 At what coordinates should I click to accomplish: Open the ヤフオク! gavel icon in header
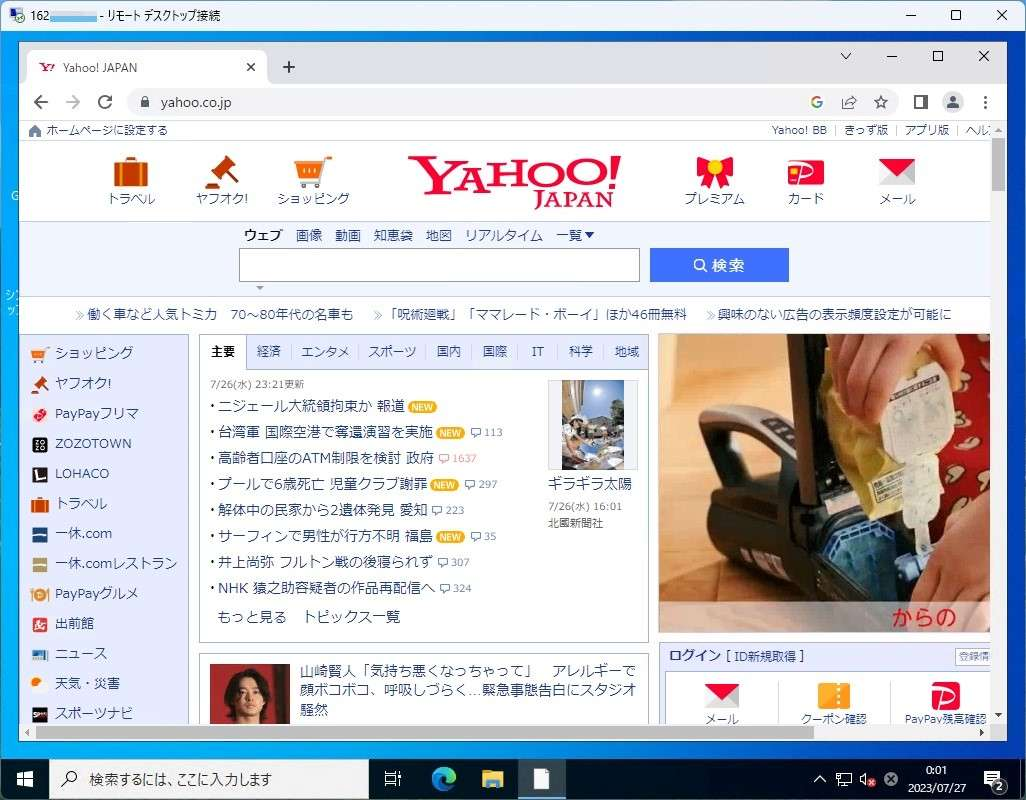coord(222,172)
